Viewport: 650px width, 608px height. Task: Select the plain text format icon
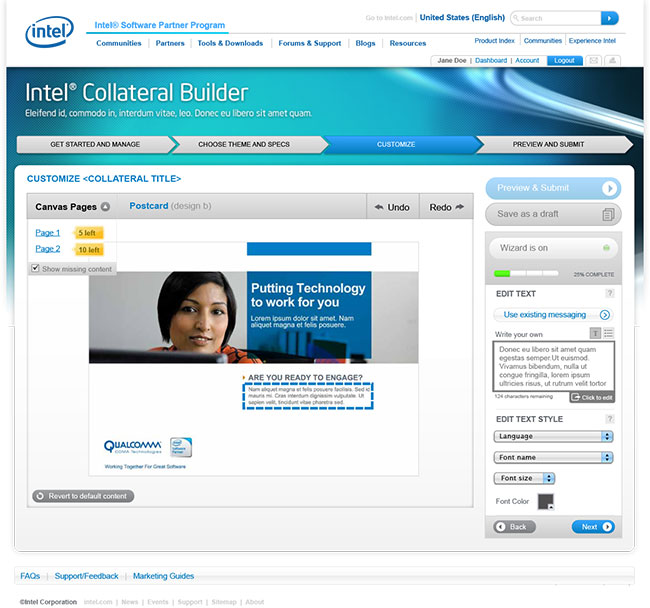pyautogui.click(x=595, y=333)
